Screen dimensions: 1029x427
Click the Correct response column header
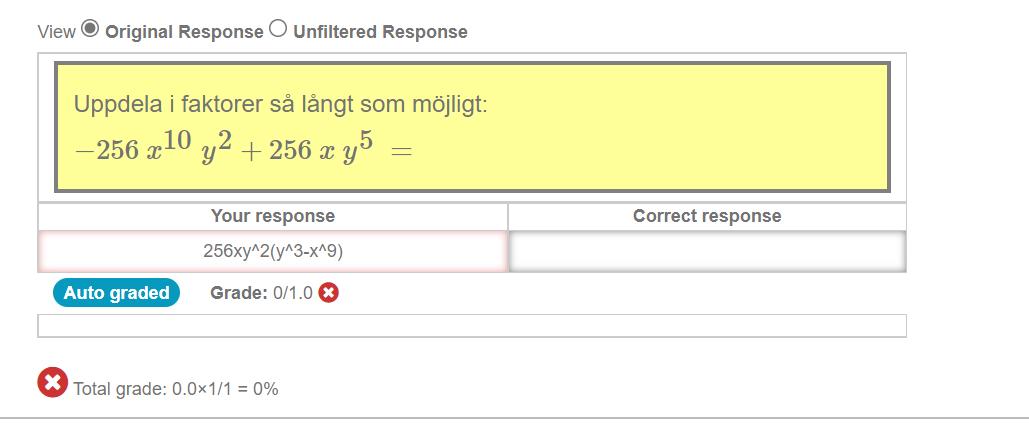[x=707, y=216]
